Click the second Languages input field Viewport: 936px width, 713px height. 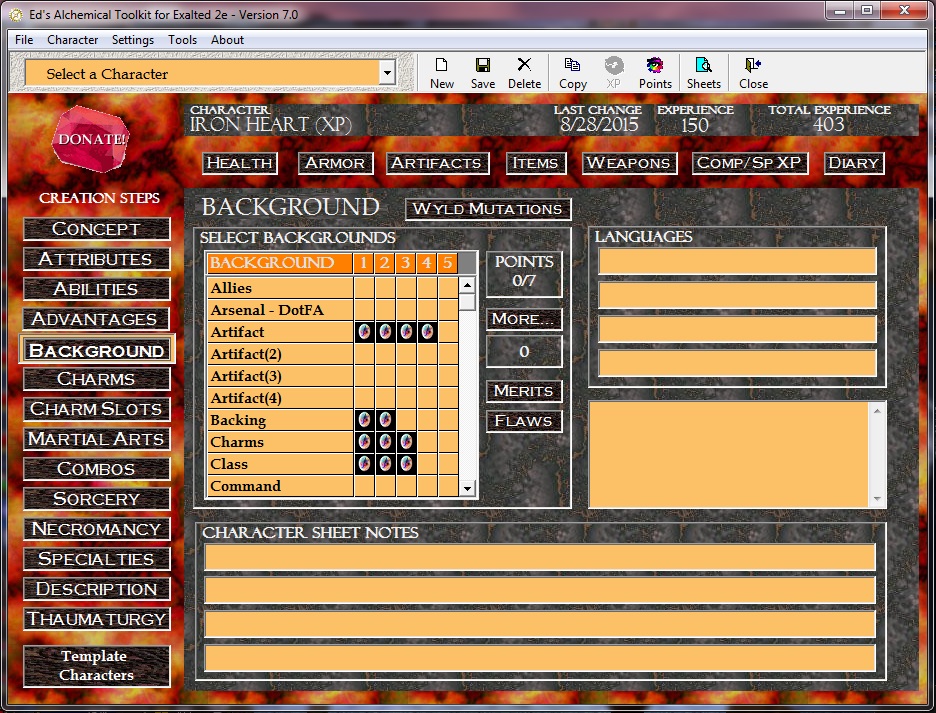pyautogui.click(x=737, y=295)
